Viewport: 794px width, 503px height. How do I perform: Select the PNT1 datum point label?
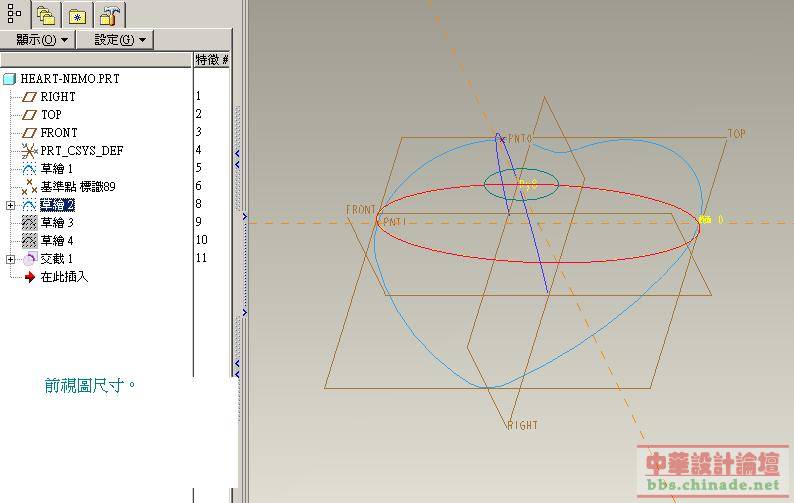click(395, 222)
